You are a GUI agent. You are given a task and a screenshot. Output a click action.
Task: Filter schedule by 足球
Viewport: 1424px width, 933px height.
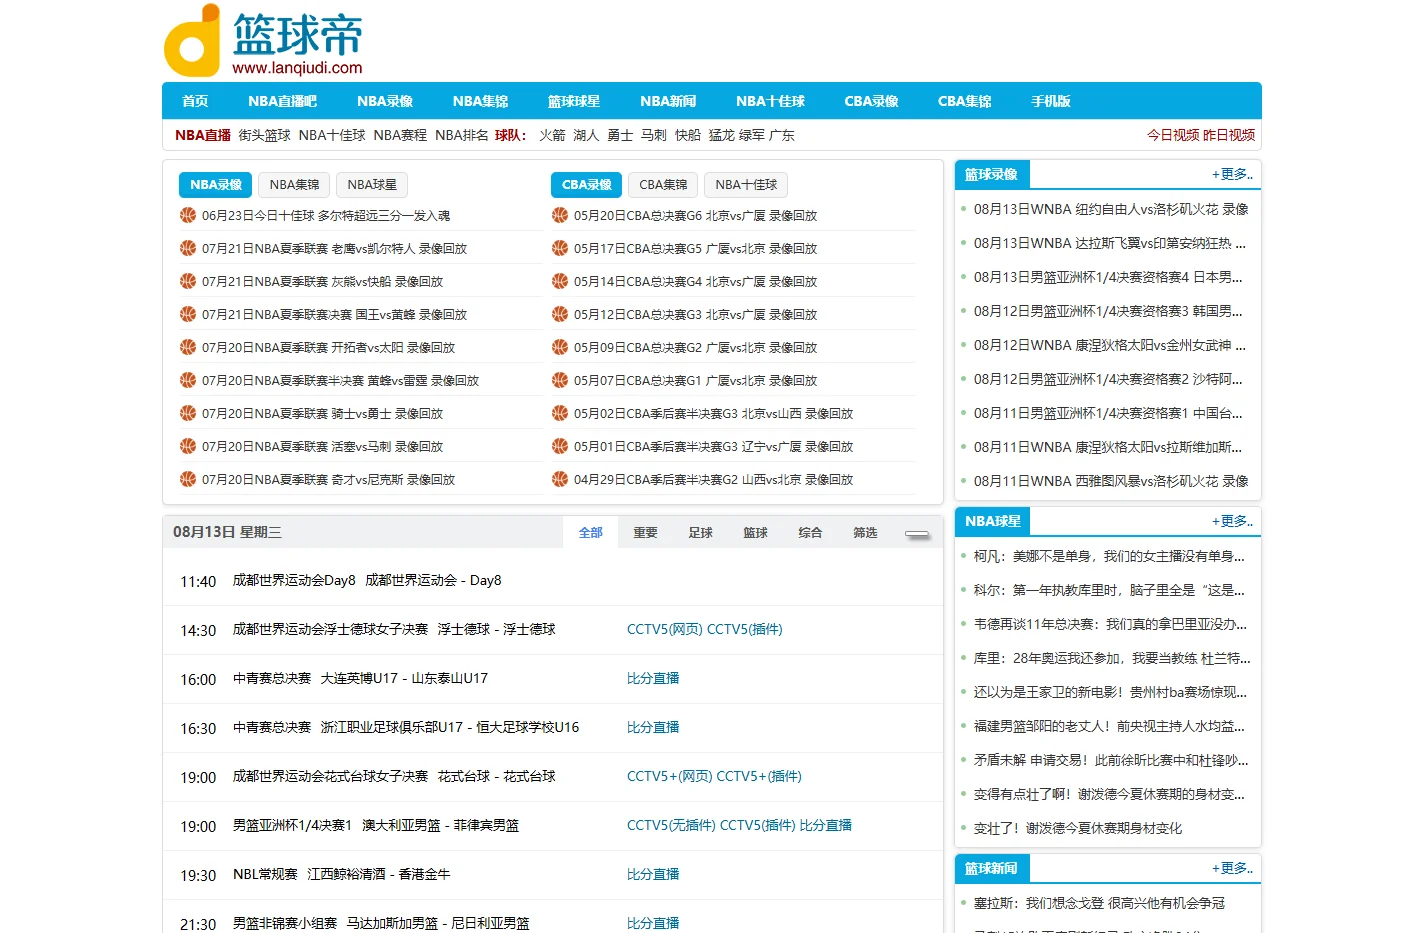pyautogui.click(x=701, y=533)
